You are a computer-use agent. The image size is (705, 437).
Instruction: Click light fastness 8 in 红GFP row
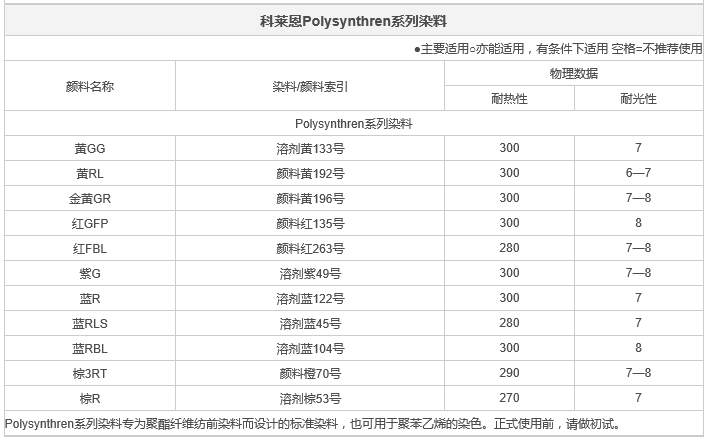pos(638,223)
